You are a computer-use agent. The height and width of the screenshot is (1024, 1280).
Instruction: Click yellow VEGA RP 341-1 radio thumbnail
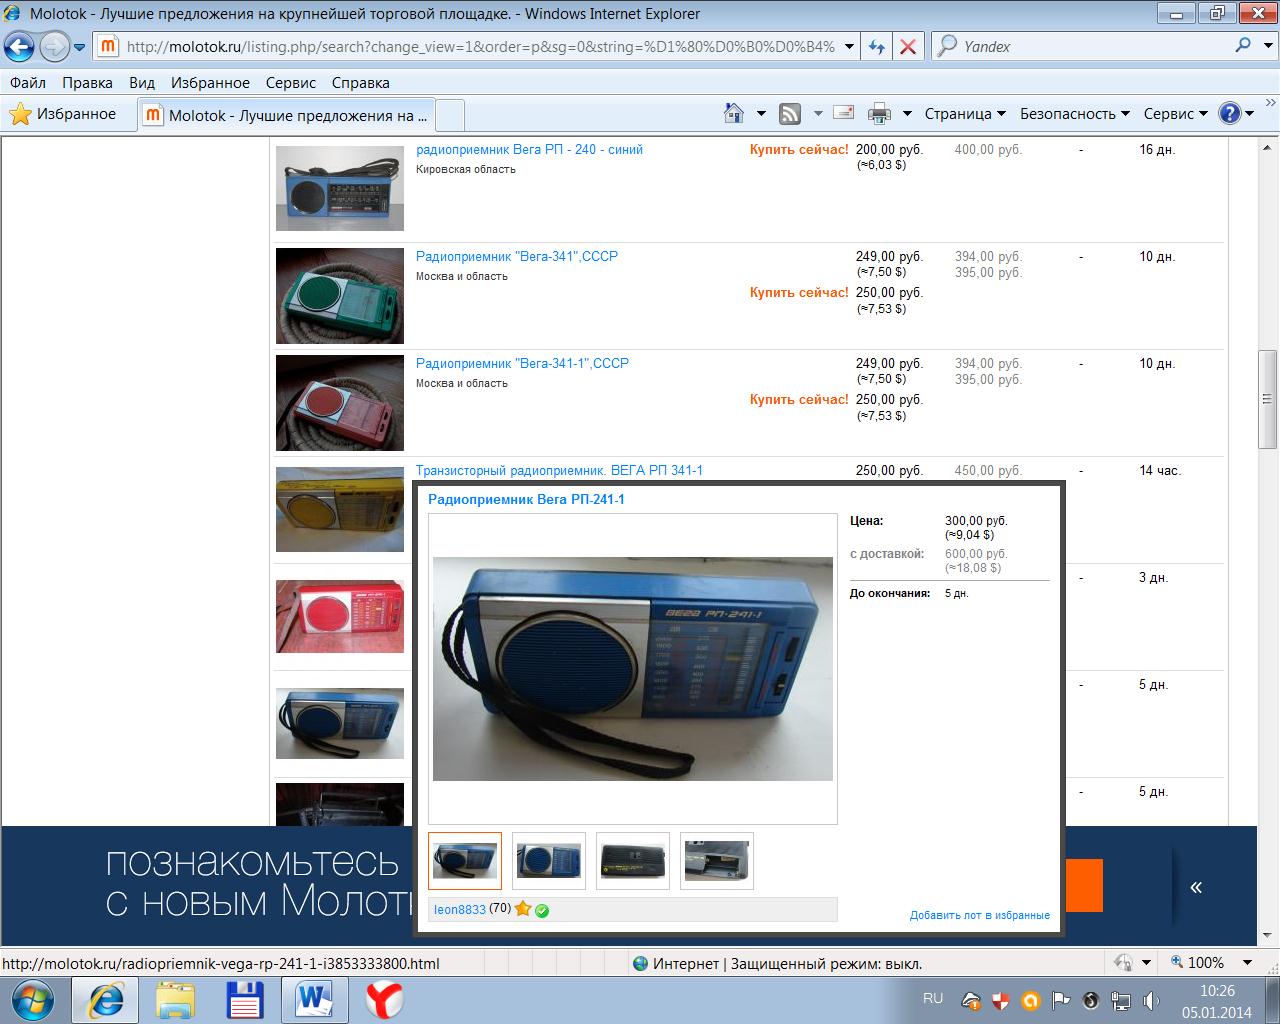coord(340,509)
